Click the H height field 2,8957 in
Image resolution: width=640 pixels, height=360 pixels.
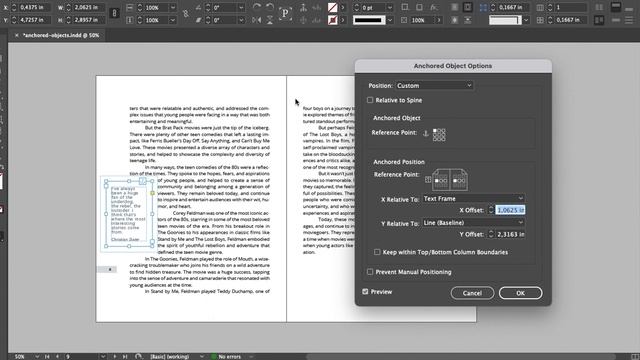pos(89,20)
